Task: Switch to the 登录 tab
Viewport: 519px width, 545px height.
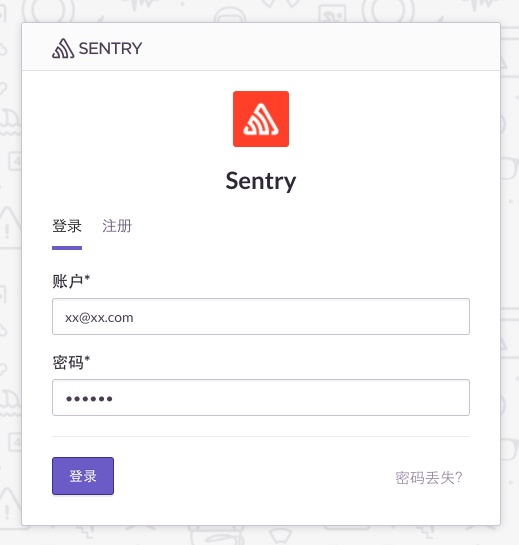Action: tap(67, 226)
